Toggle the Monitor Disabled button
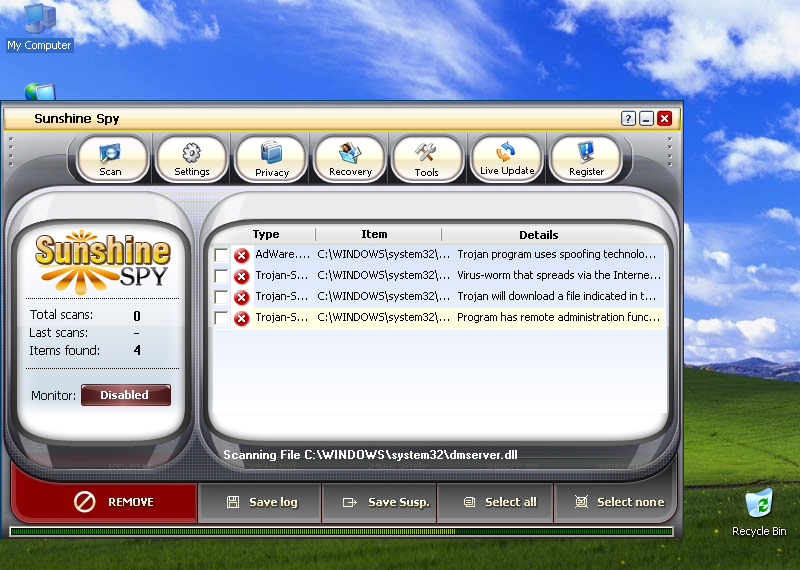Image resolution: width=800 pixels, height=570 pixels. pos(126,395)
